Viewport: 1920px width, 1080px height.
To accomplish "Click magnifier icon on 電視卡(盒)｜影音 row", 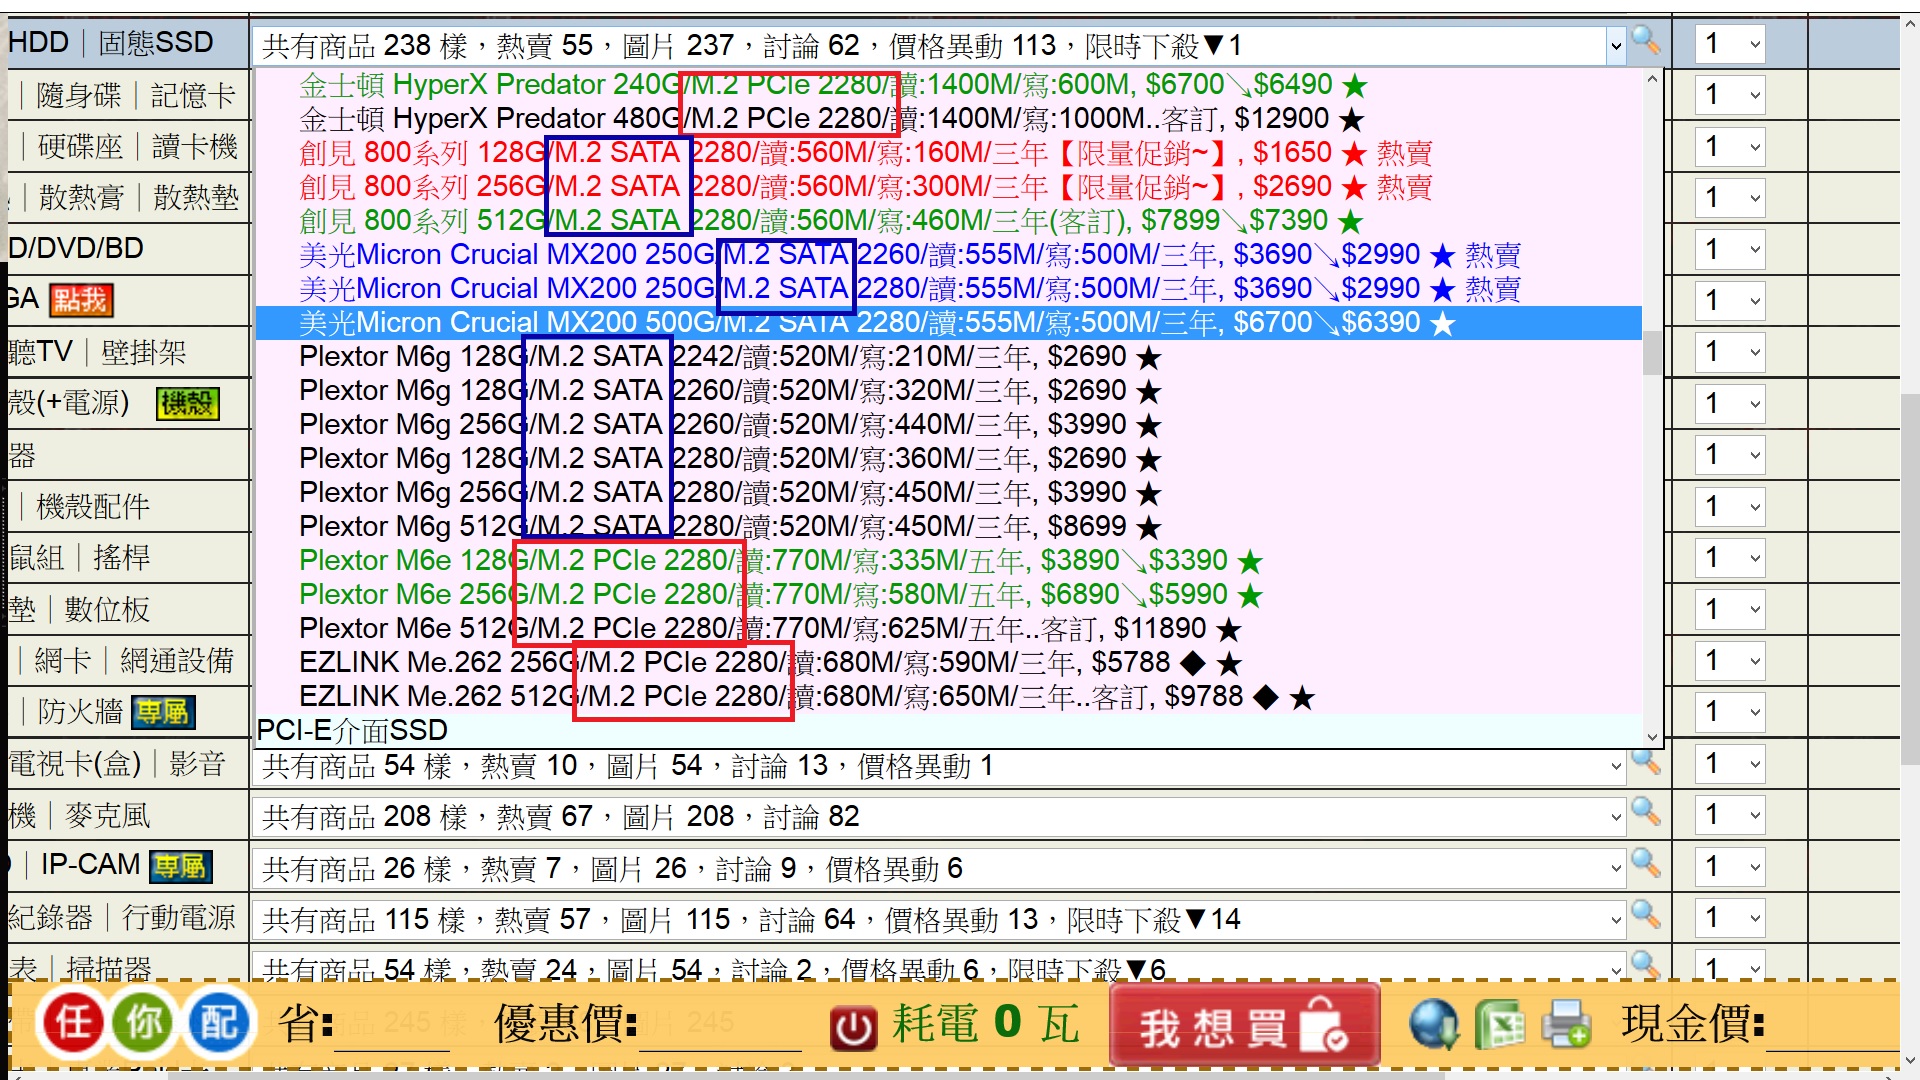I will pos(1646,763).
